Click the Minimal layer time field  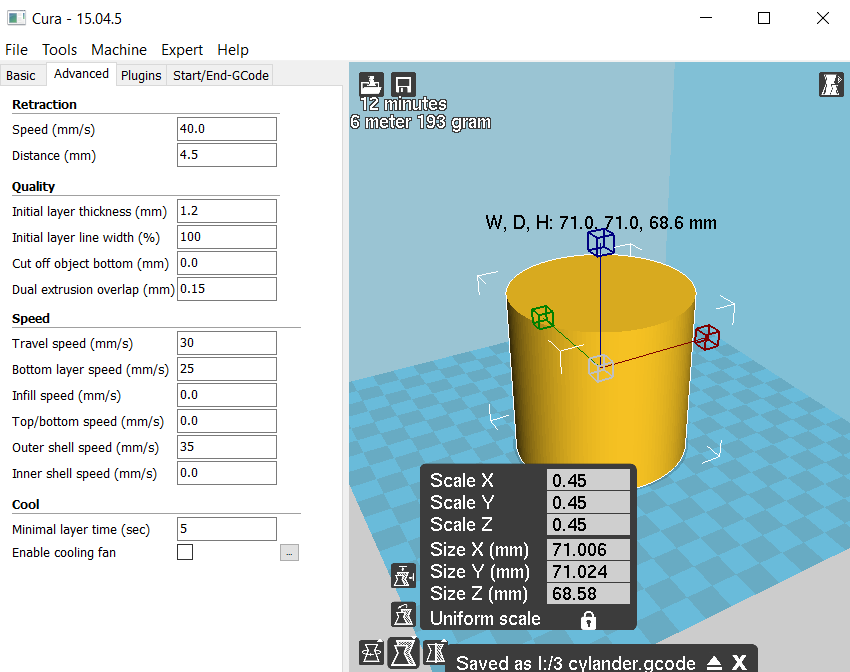(x=227, y=529)
